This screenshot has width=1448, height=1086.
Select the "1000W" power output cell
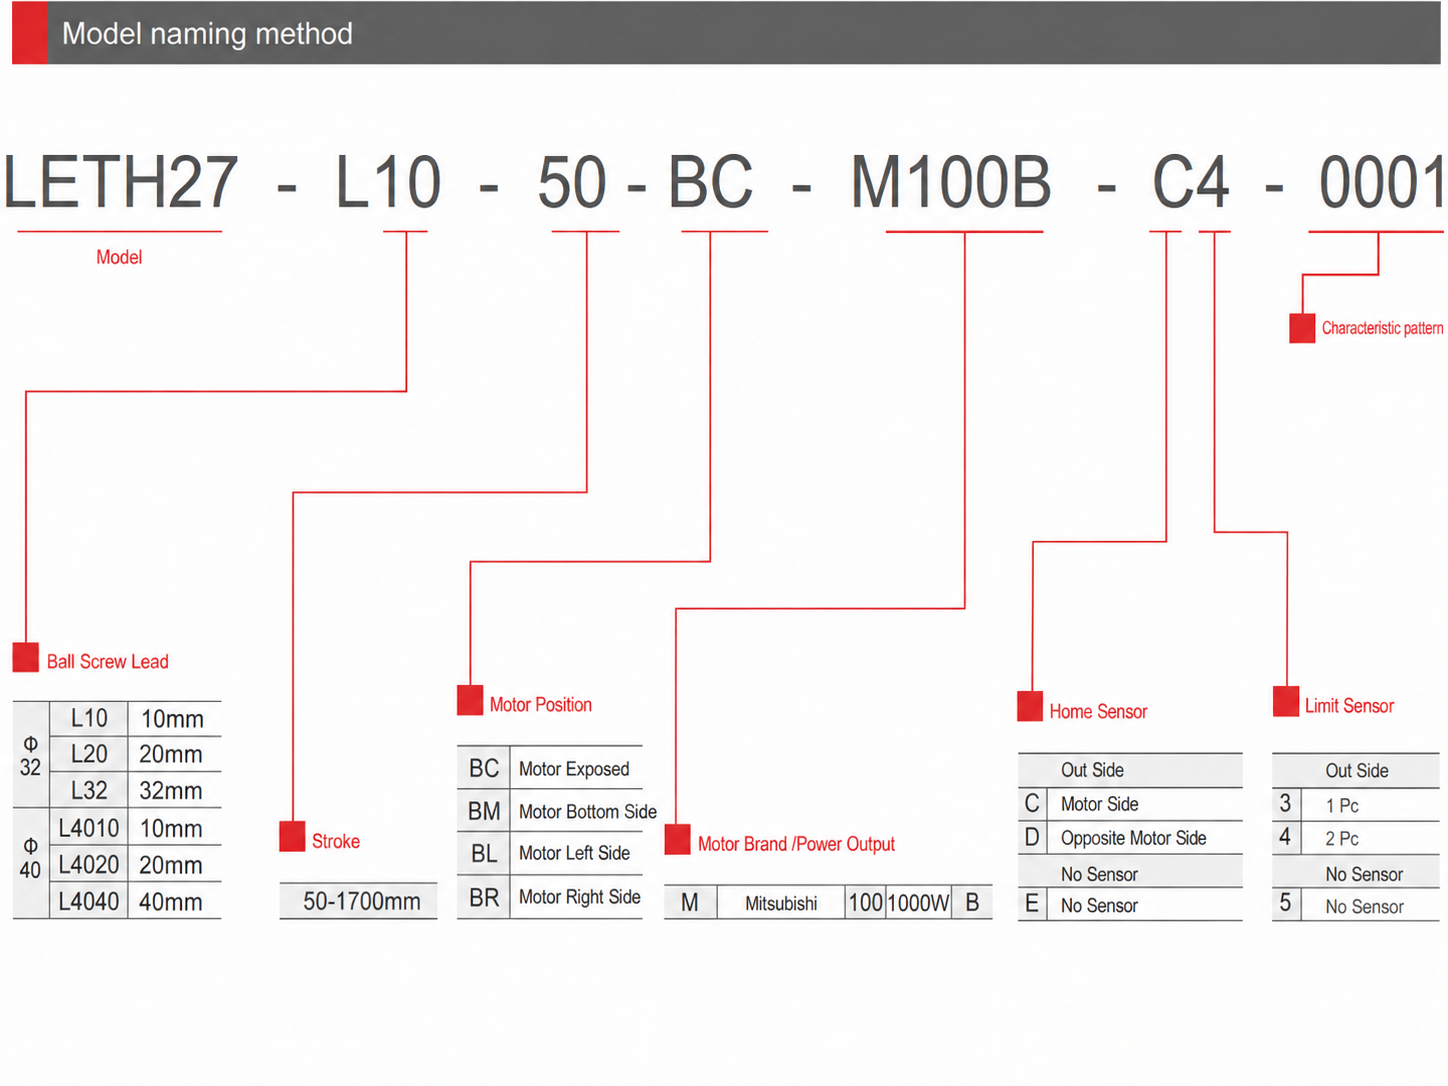click(x=918, y=903)
